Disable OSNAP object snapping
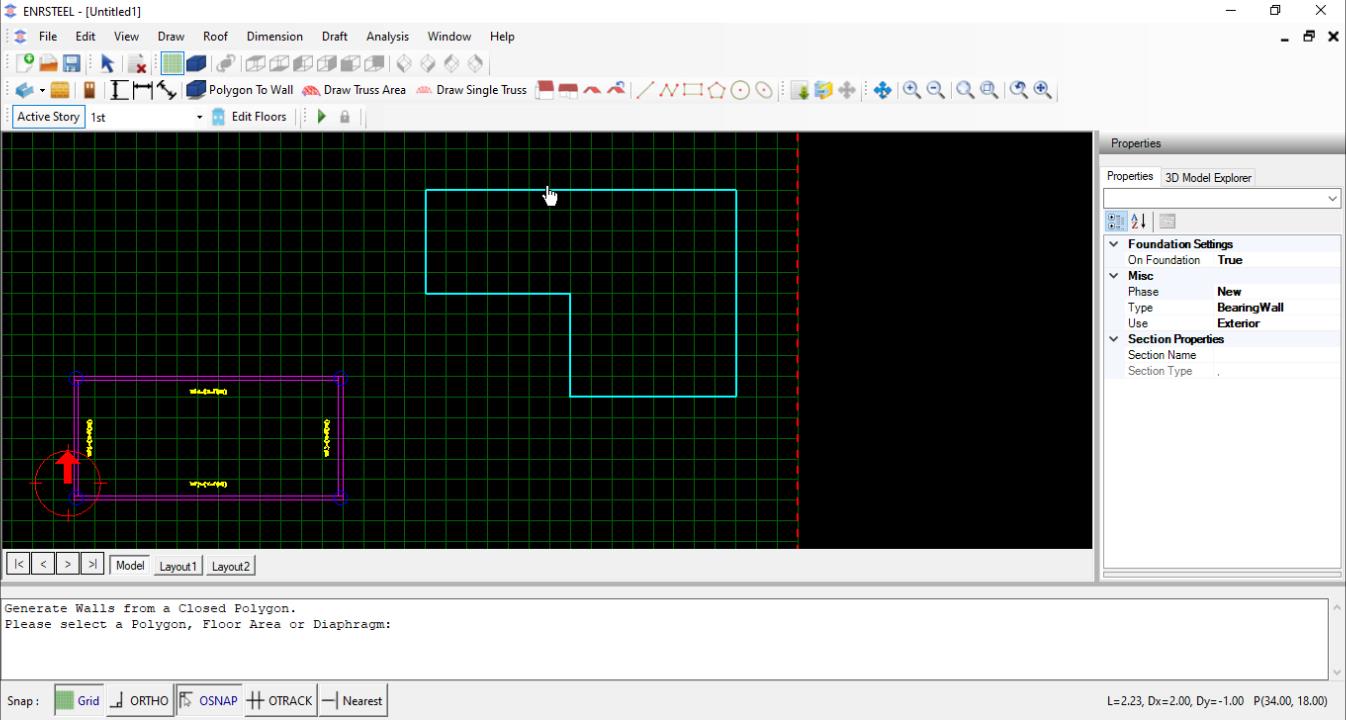Image resolution: width=1346 pixels, height=720 pixels. coord(209,701)
